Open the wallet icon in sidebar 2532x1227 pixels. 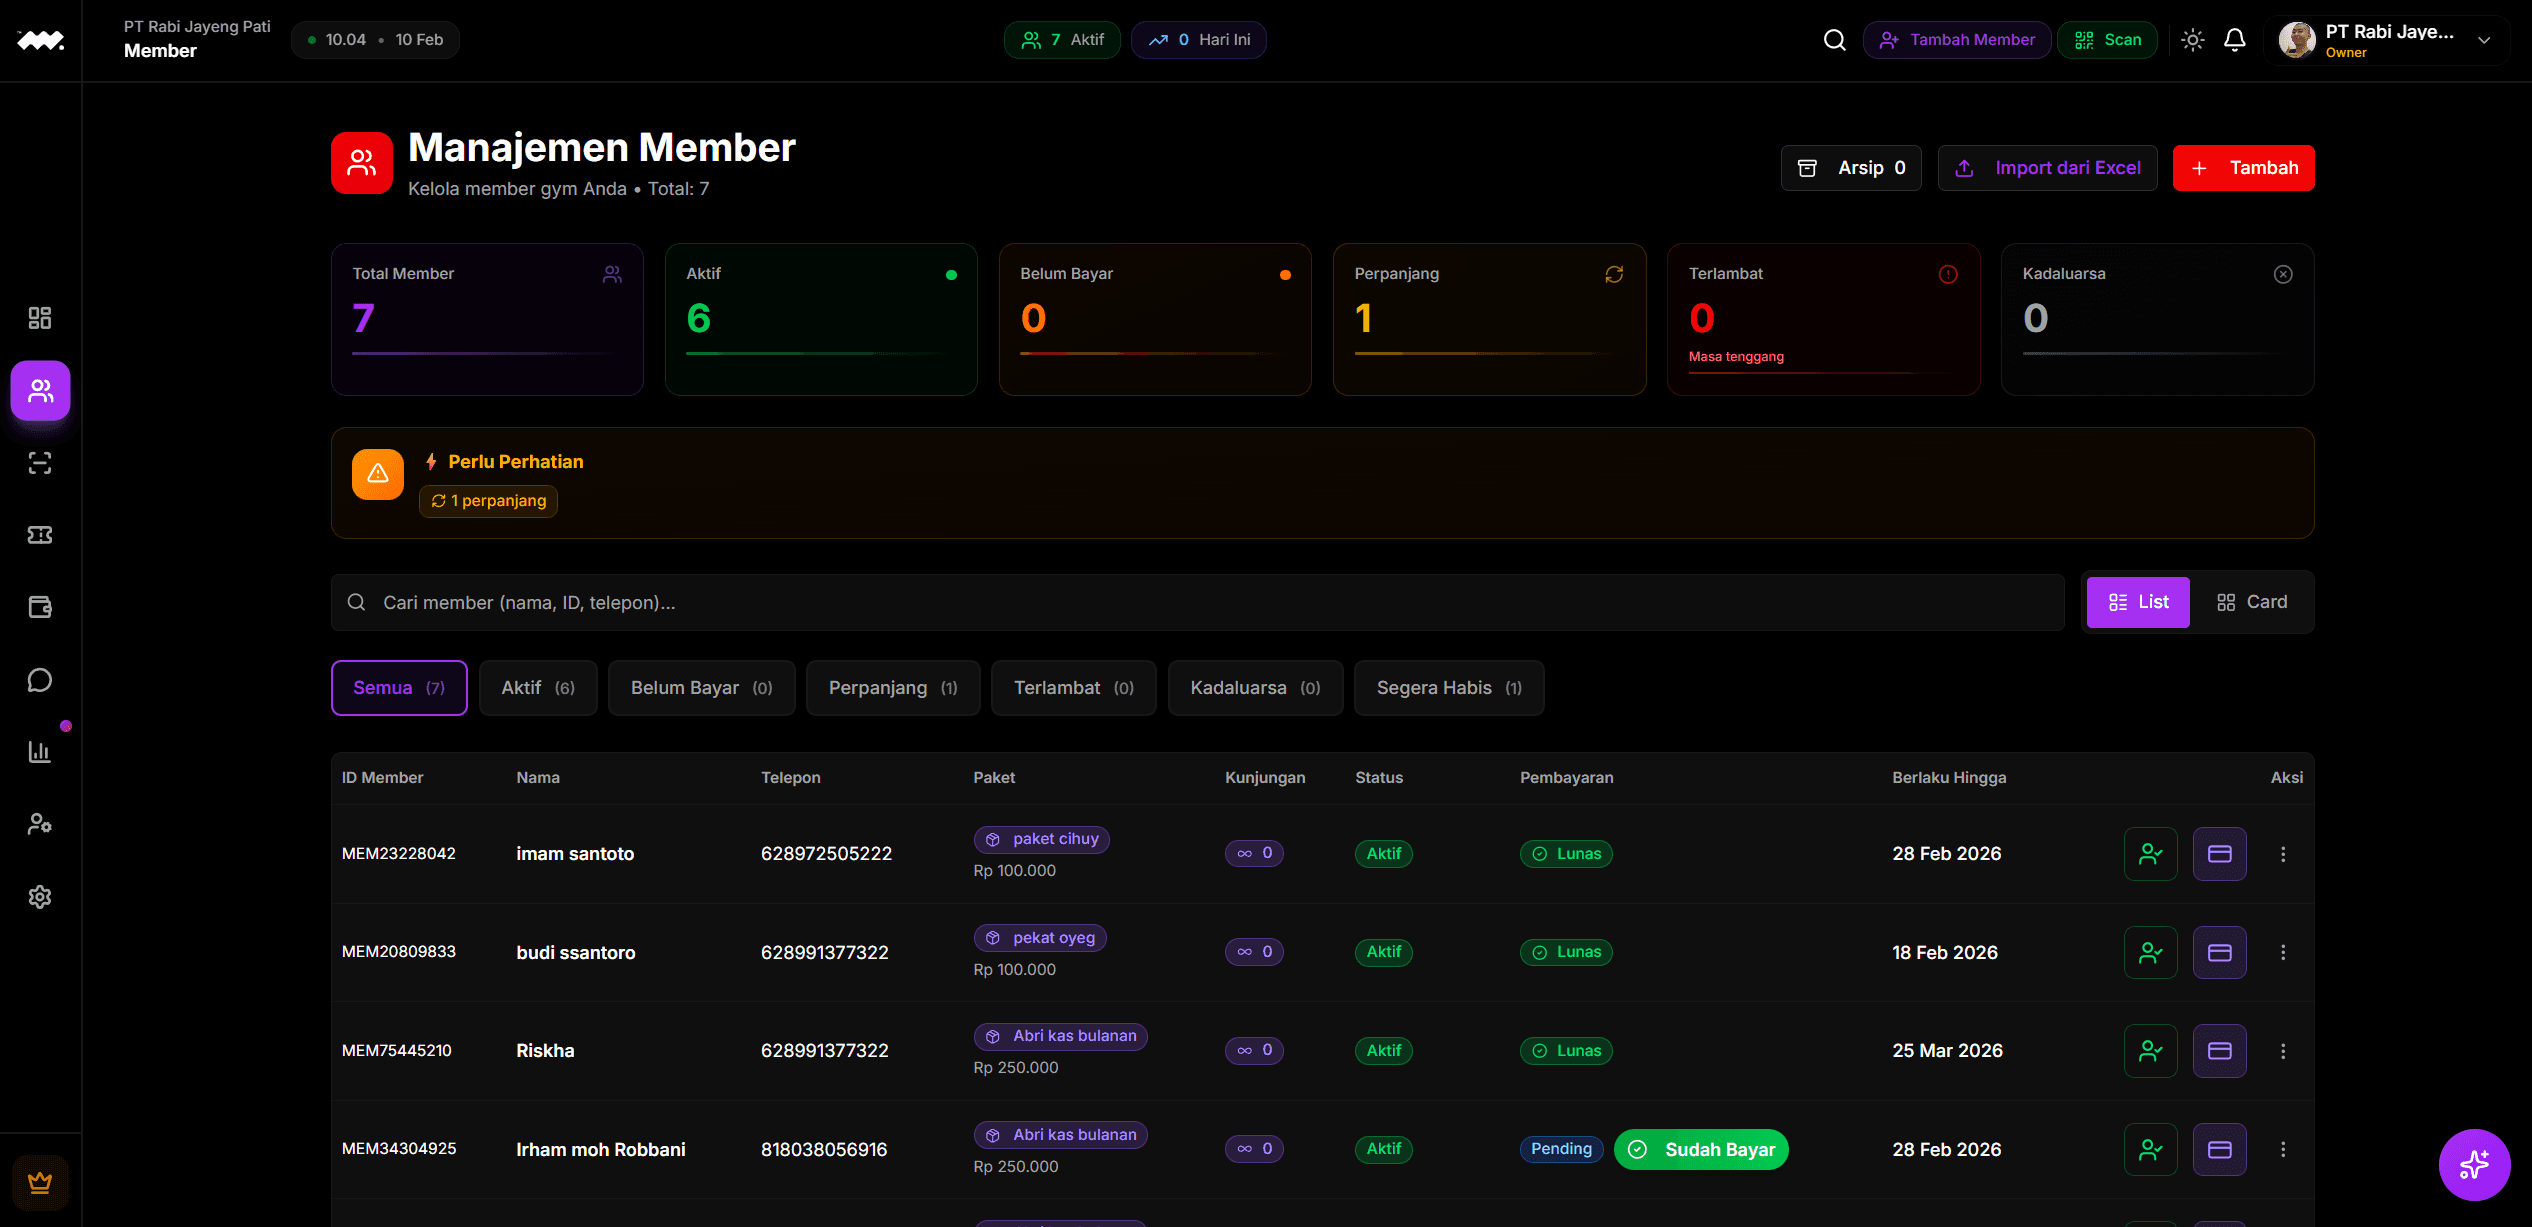click(40, 607)
